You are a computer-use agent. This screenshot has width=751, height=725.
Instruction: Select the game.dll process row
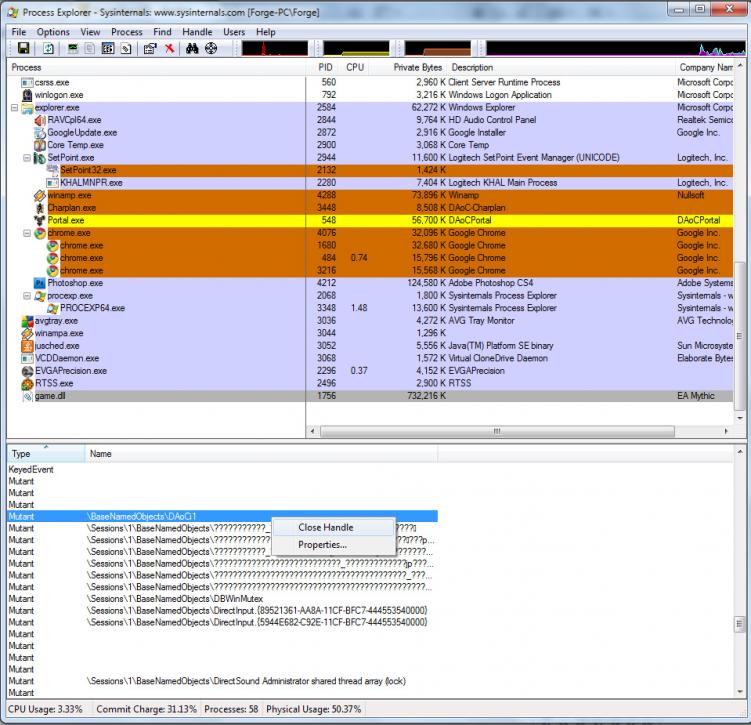tap(370, 396)
